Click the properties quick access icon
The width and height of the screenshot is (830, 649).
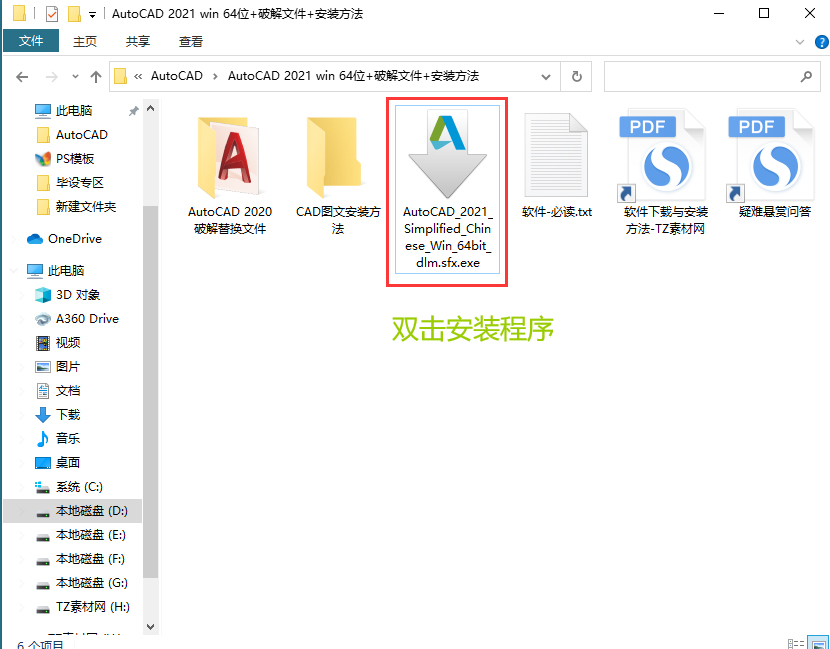click(x=52, y=13)
